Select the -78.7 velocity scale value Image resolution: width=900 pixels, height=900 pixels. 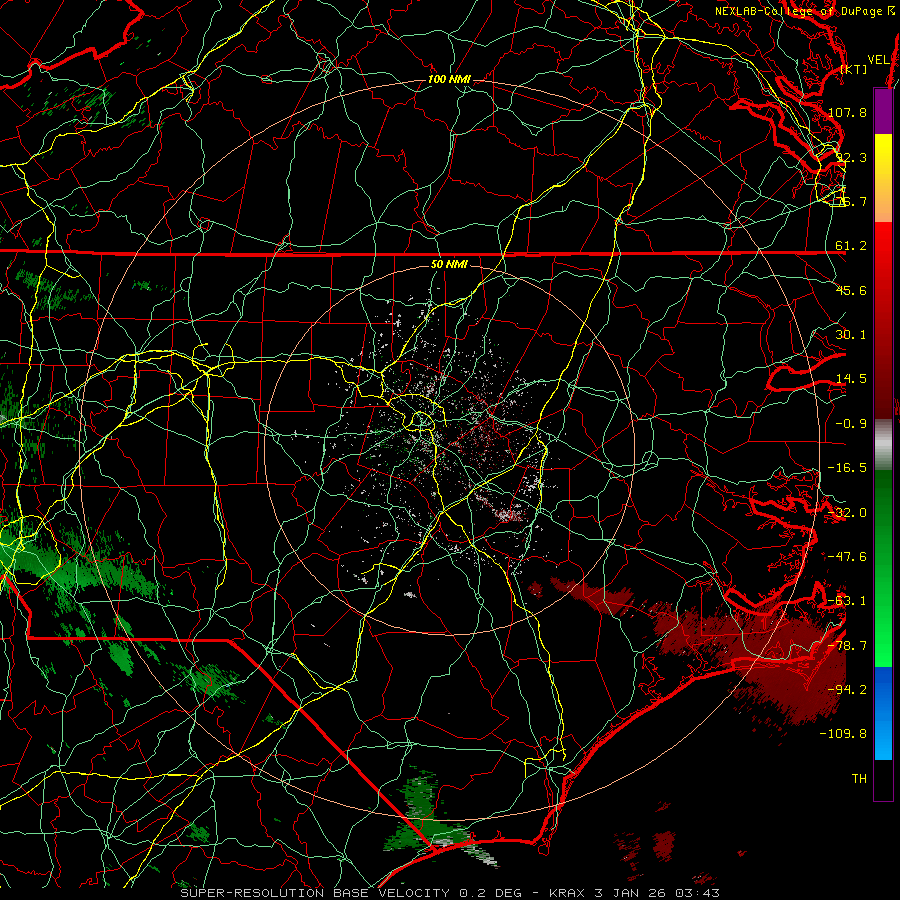[x=847, y=646]
